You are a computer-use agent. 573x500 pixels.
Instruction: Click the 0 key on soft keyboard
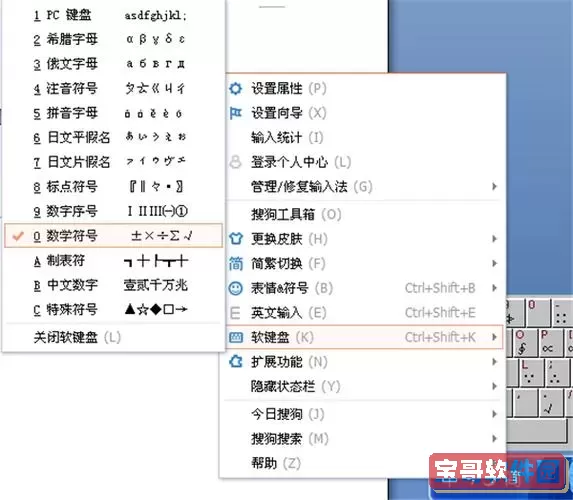click(537, 313)
